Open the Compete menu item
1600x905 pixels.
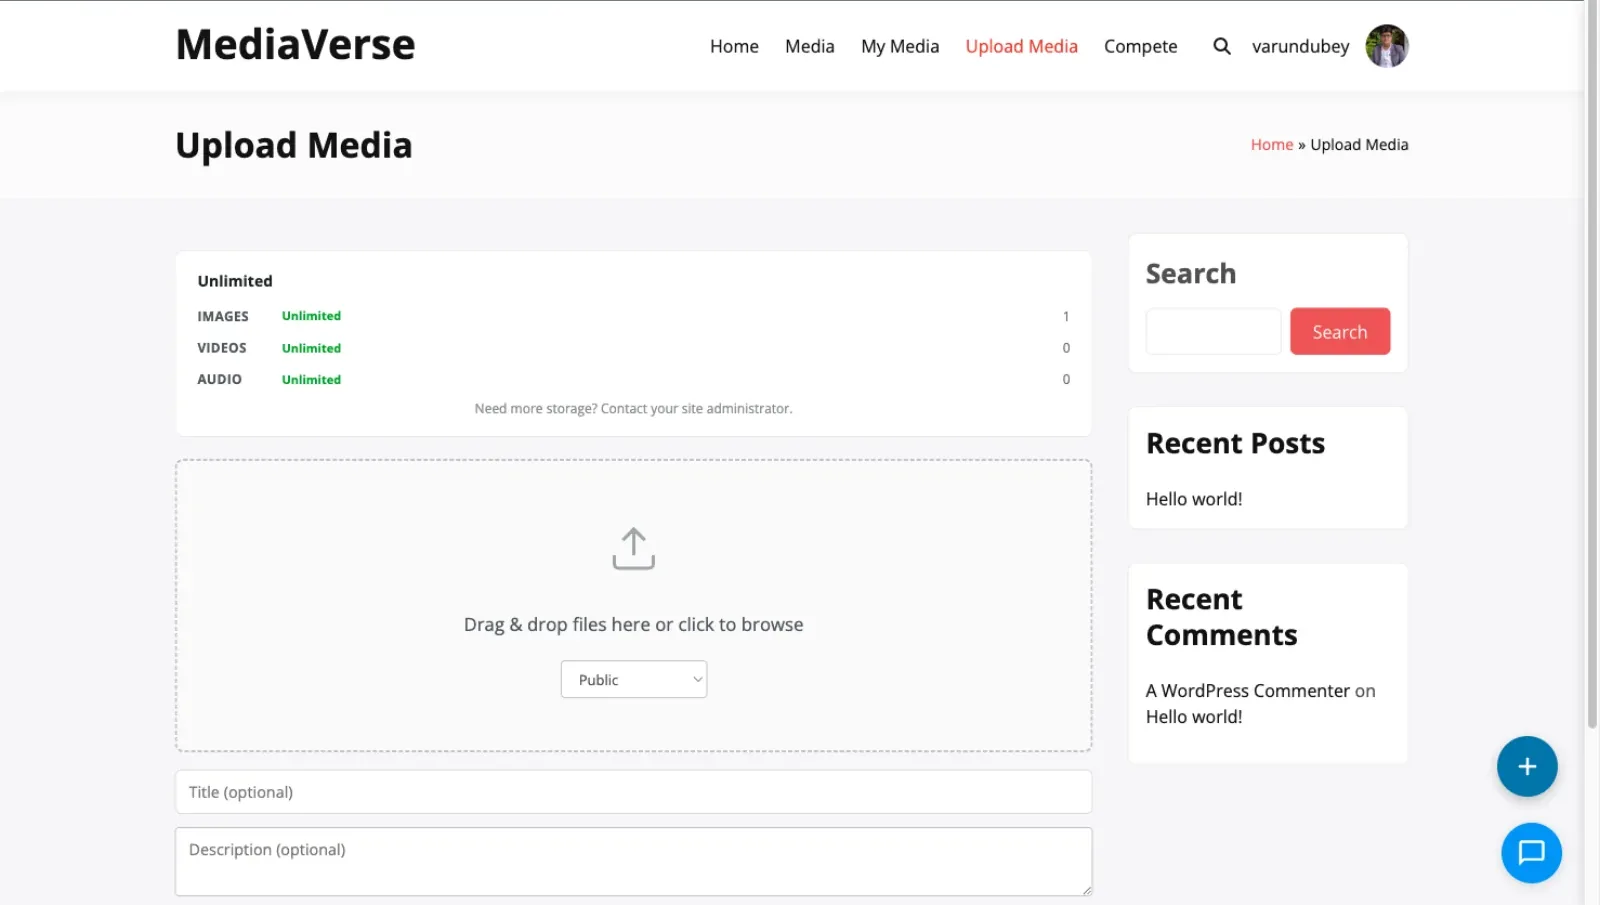(1140, 46)
